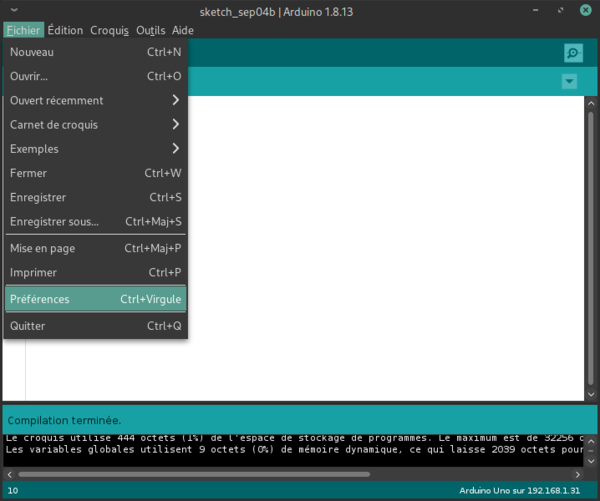Click console horizontal scroll right arrow
Viewport: 600px width, 501px height.
(577, 475)
